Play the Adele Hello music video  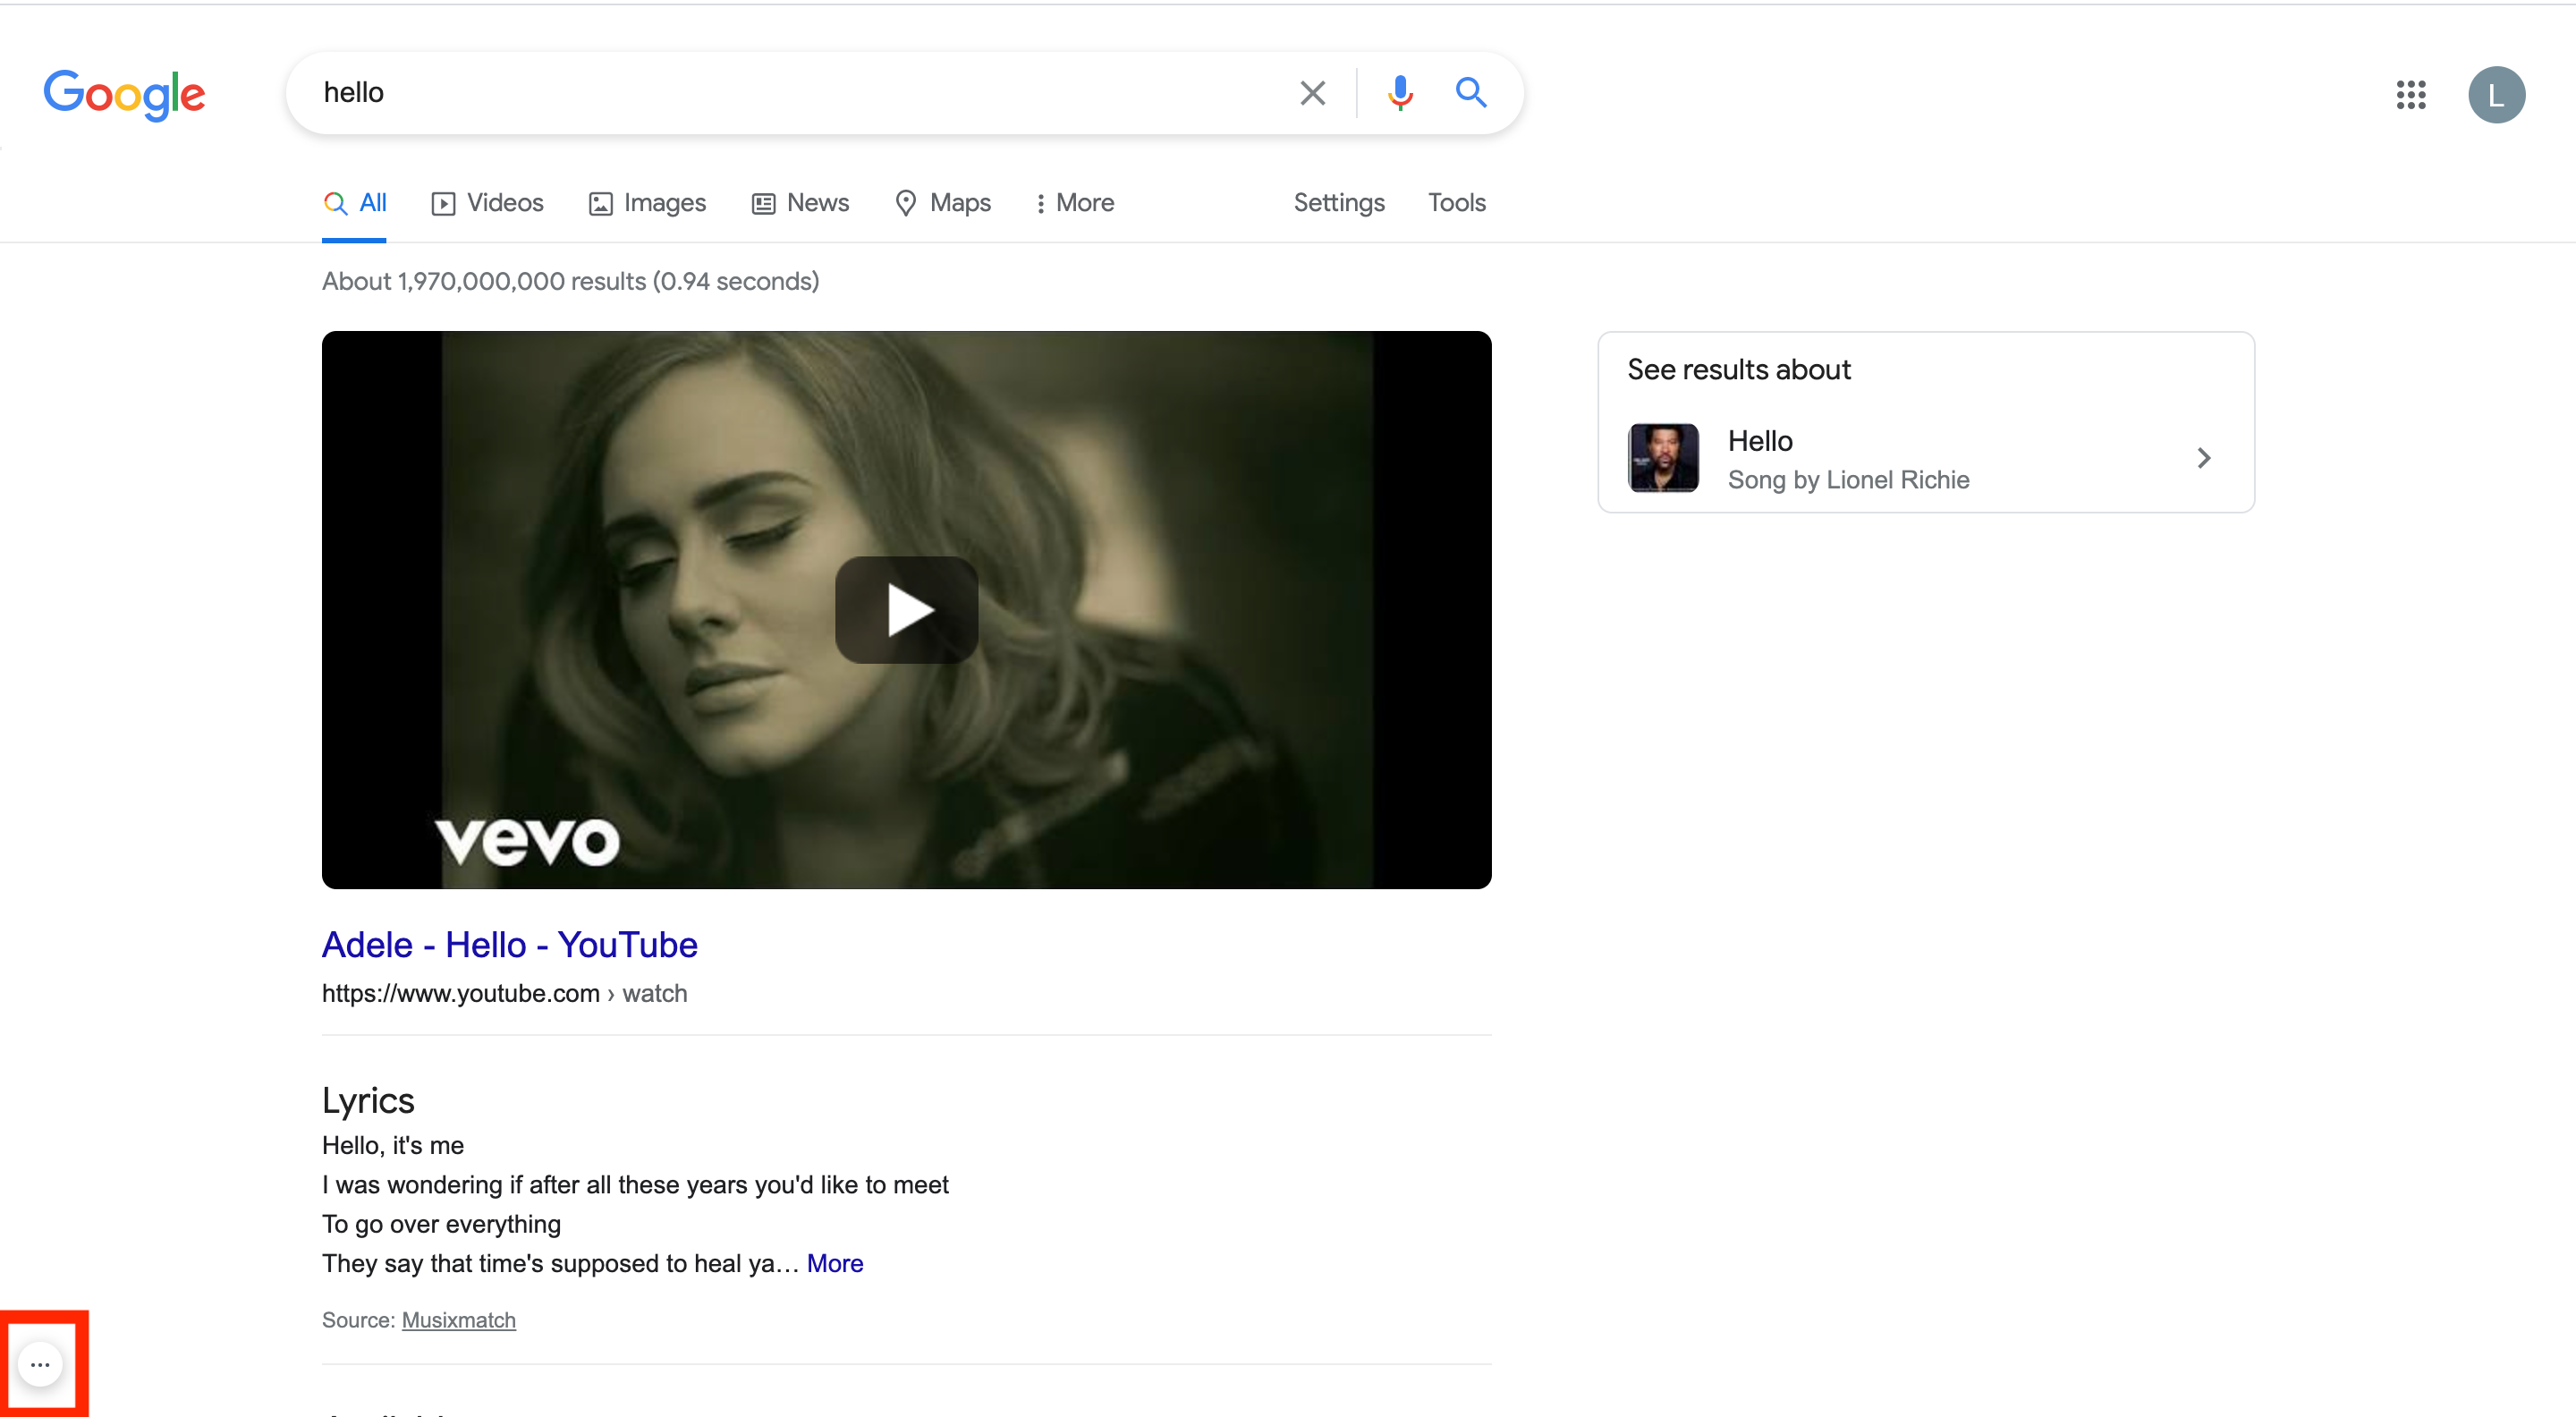[906, 610]
